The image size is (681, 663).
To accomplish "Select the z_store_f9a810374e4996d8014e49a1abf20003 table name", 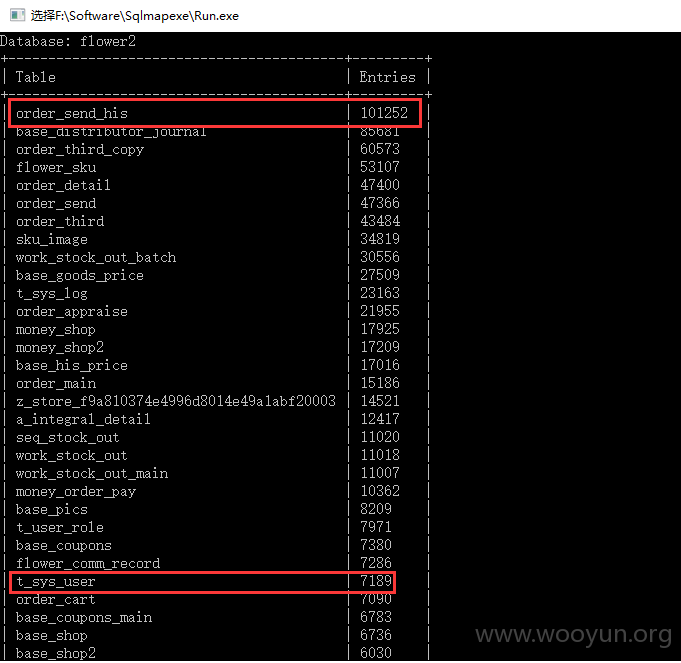I will pyautogui.click(x=176, y=401).
